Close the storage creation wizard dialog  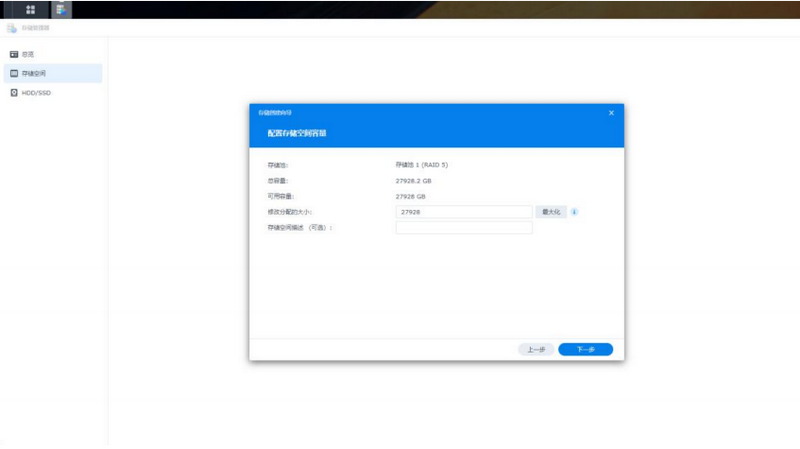coord(611,113)
